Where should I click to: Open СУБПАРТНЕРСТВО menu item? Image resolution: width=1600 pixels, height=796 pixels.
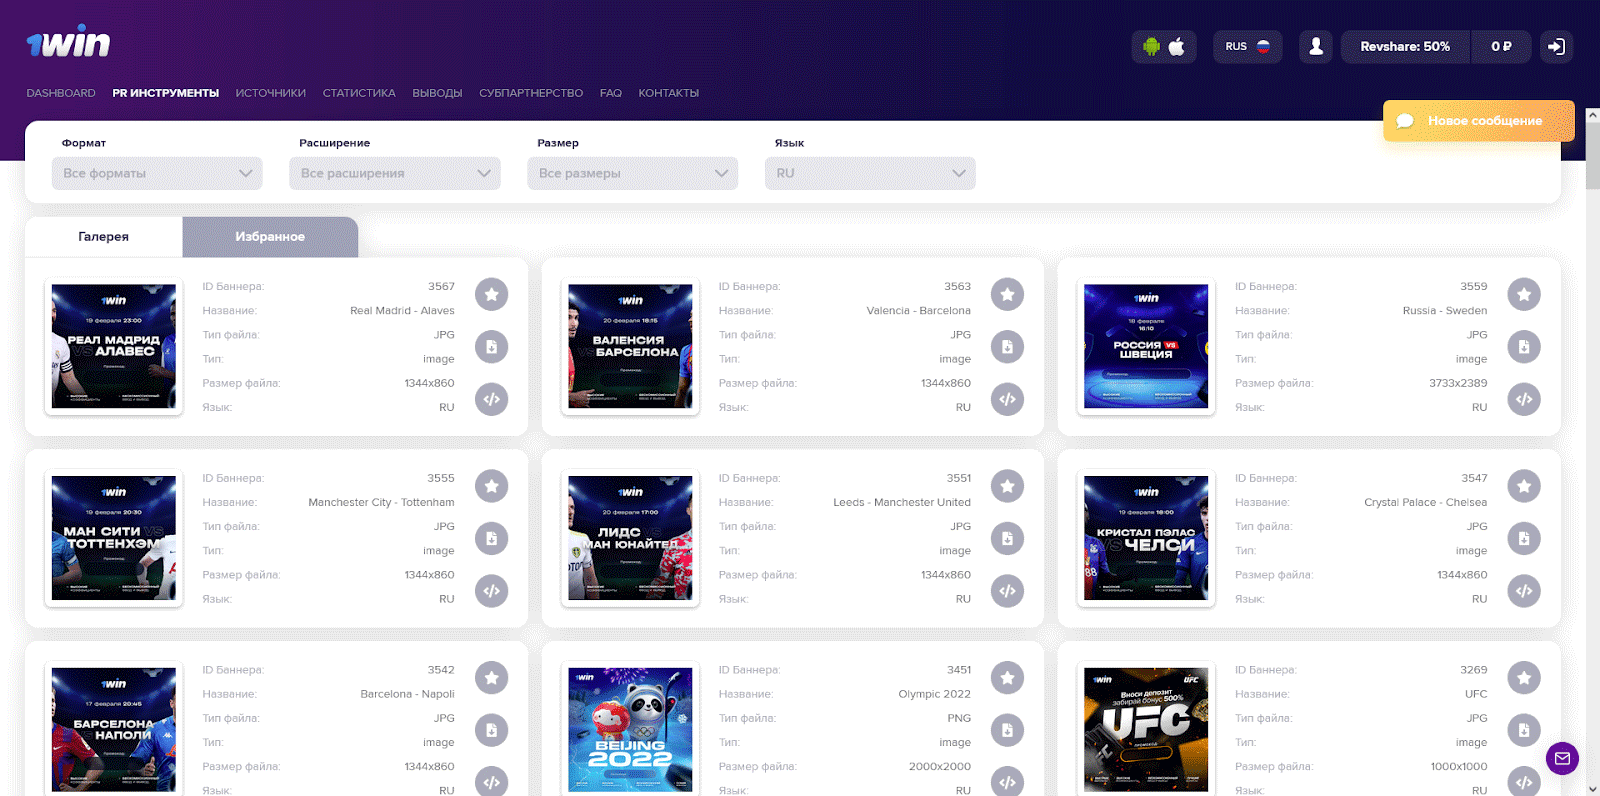pyautogui.click(x=531, y=93)
